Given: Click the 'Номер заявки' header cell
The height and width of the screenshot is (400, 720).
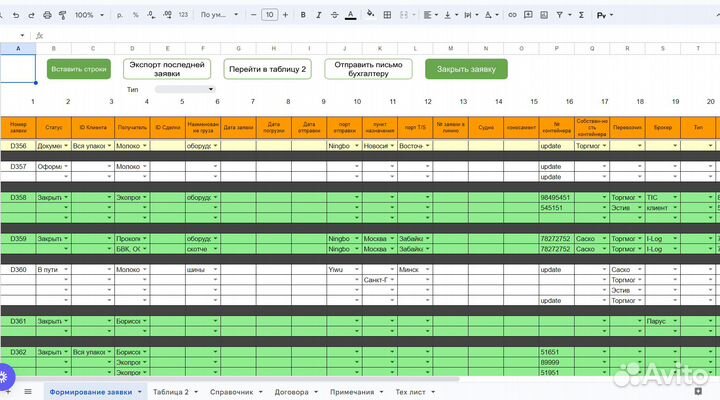Looking at the screenshot, I should 18,127.
